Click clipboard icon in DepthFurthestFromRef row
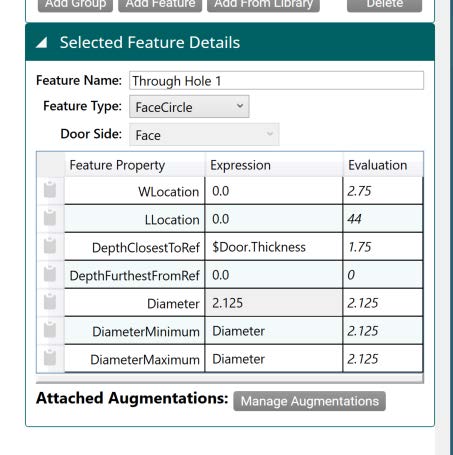 click(x=50, y=274)
